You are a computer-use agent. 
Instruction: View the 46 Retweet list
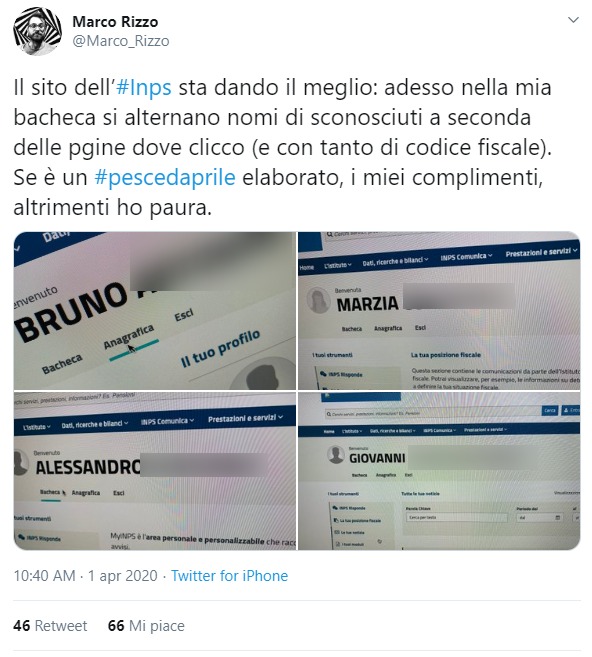click(50, 626)
